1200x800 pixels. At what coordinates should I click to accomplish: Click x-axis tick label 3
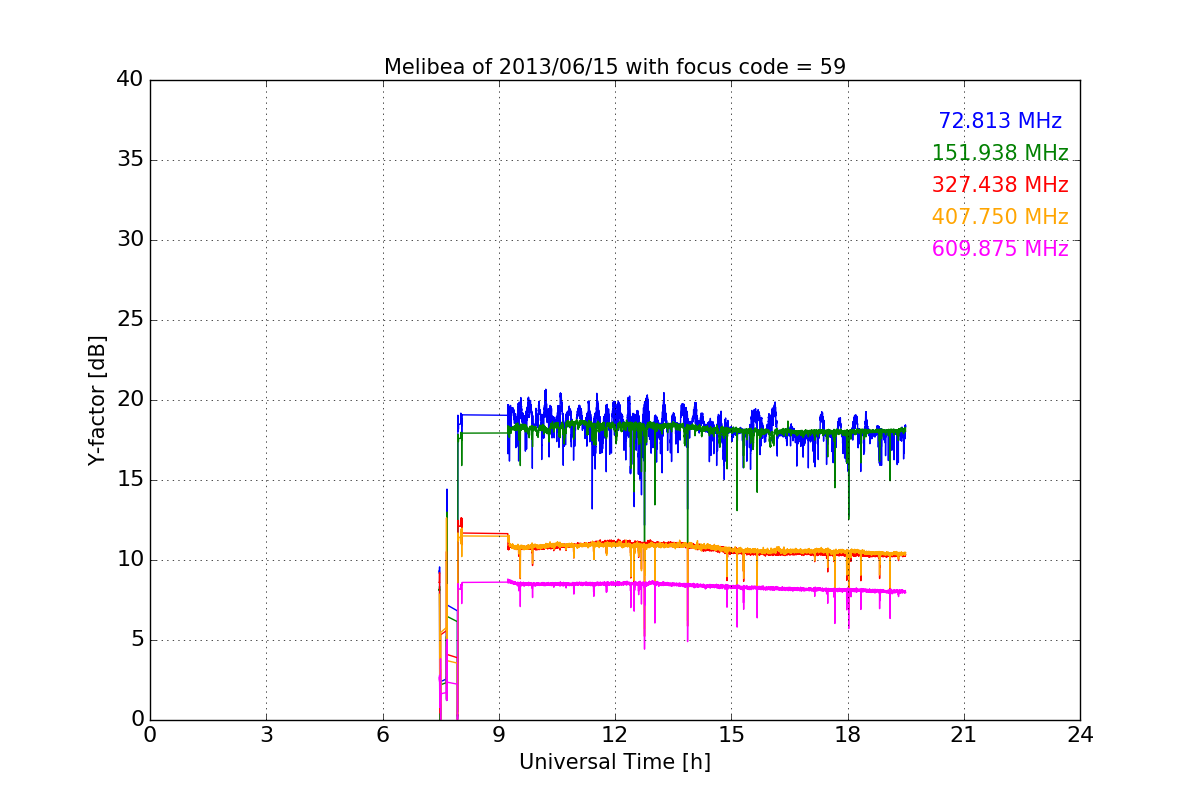coord(266,735)
